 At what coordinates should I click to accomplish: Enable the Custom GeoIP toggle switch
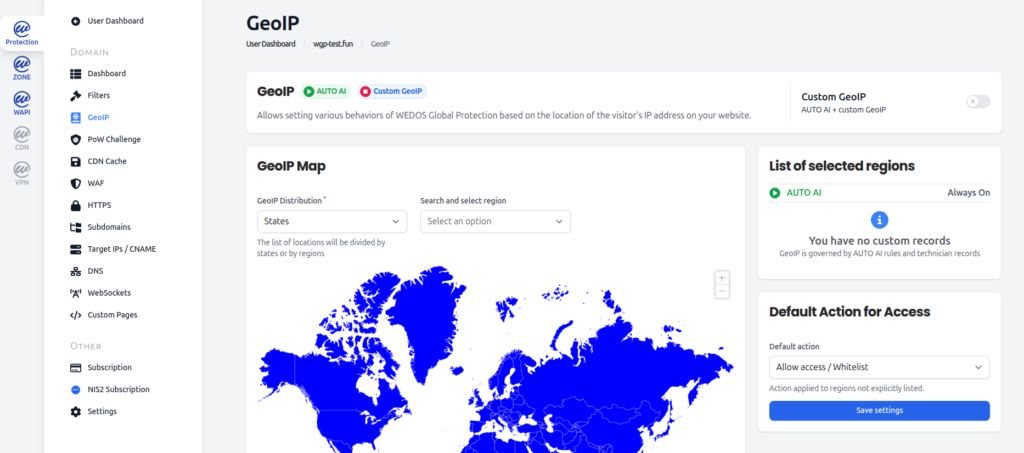point(978,101)
